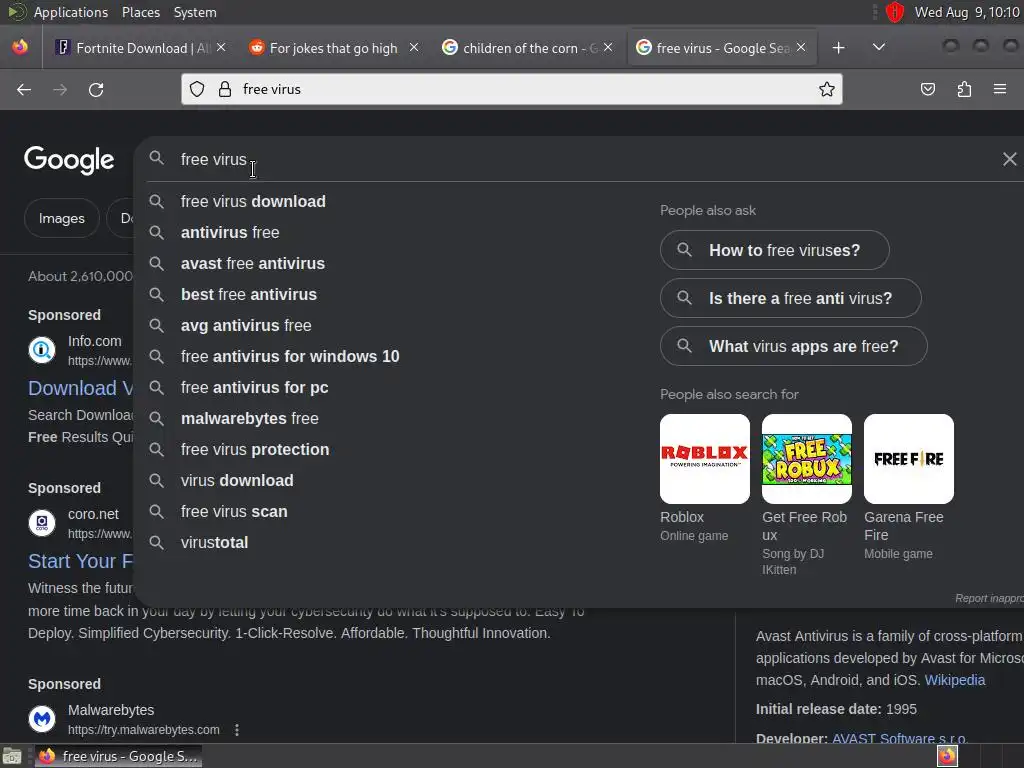This screenshot has height=768, width=1024.
Task: Click the Google logo
Action: tap(69, 160)
